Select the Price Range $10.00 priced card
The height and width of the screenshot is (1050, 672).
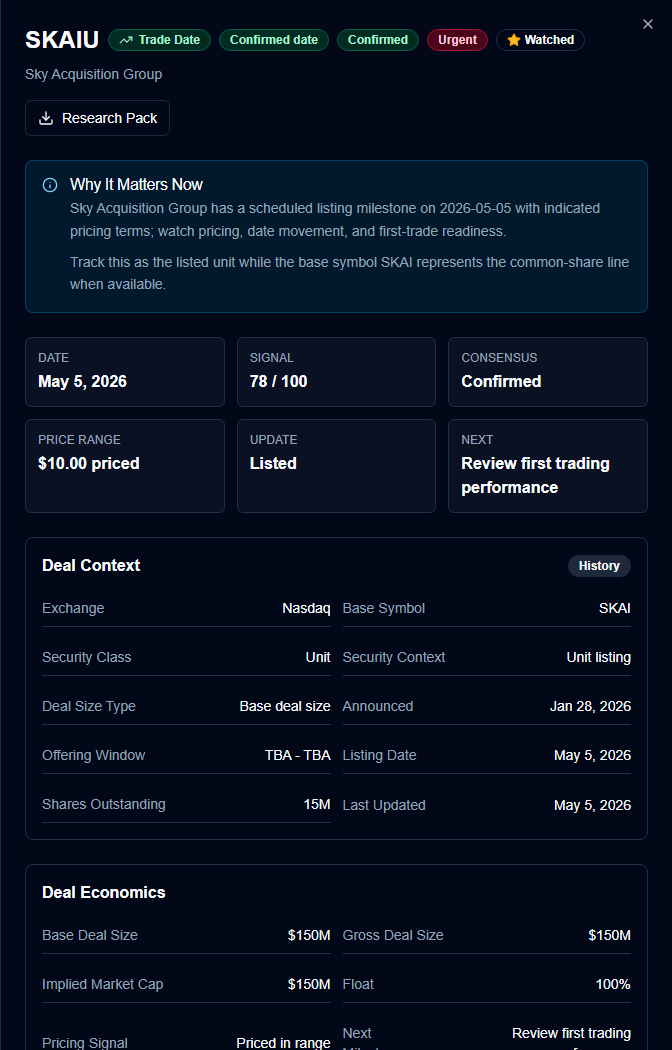124,466
